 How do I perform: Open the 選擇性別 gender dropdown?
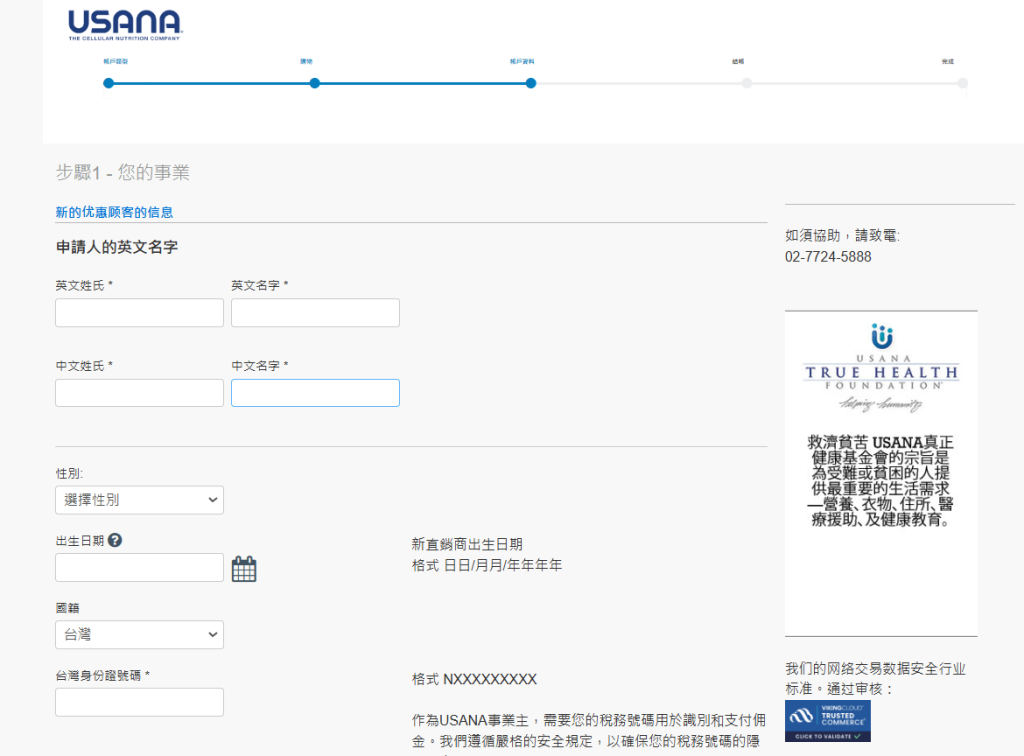(139, 500)
